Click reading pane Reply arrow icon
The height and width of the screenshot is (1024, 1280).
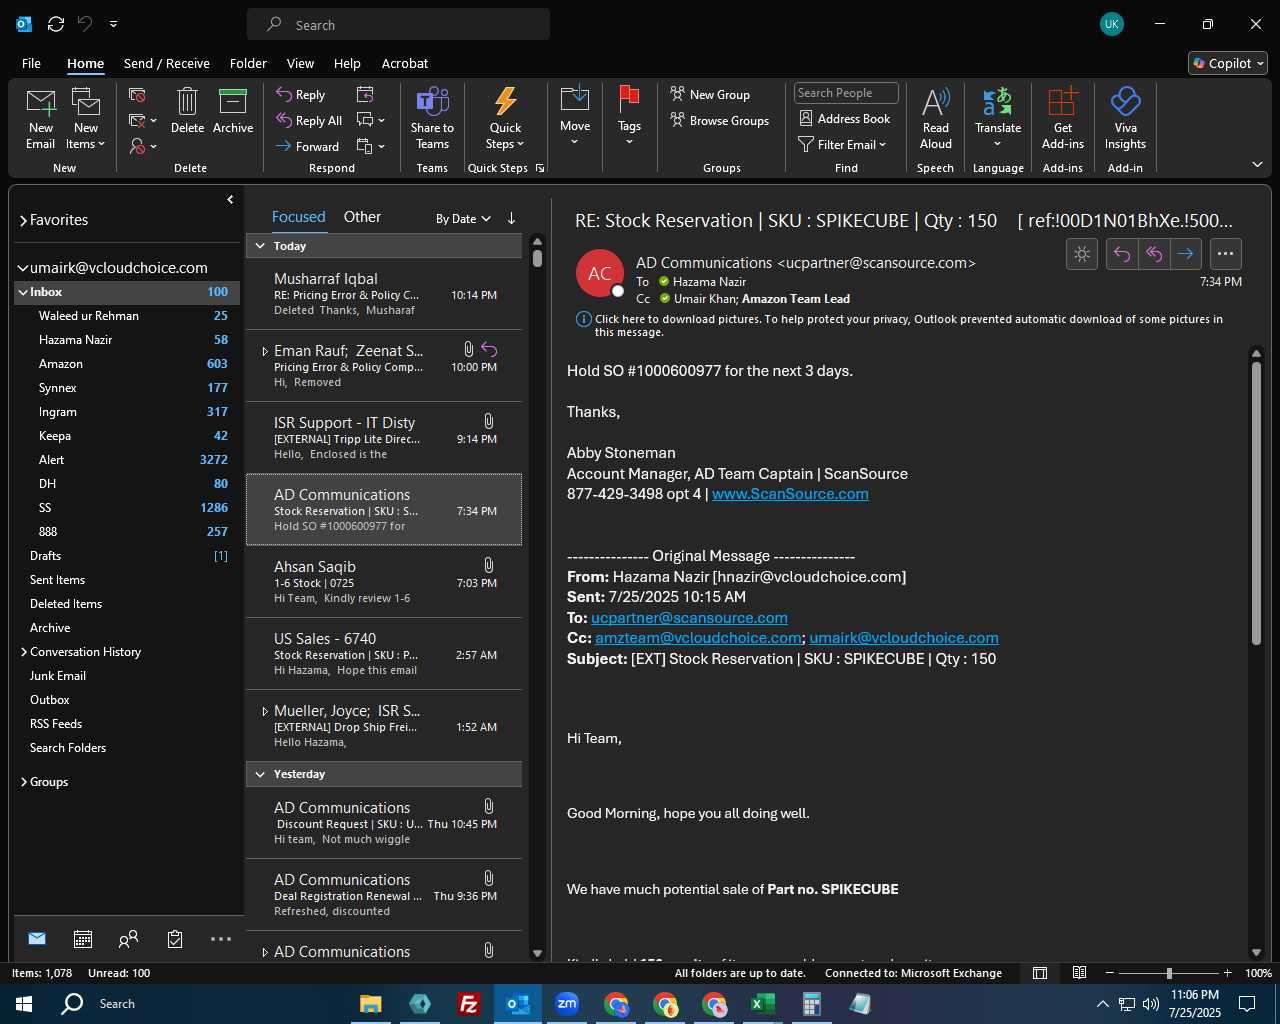pyautogui.click(x=1122, y=254)
